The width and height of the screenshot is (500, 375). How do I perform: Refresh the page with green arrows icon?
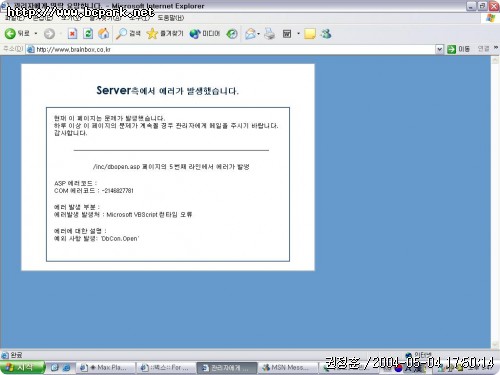click(x=88, y=33)
